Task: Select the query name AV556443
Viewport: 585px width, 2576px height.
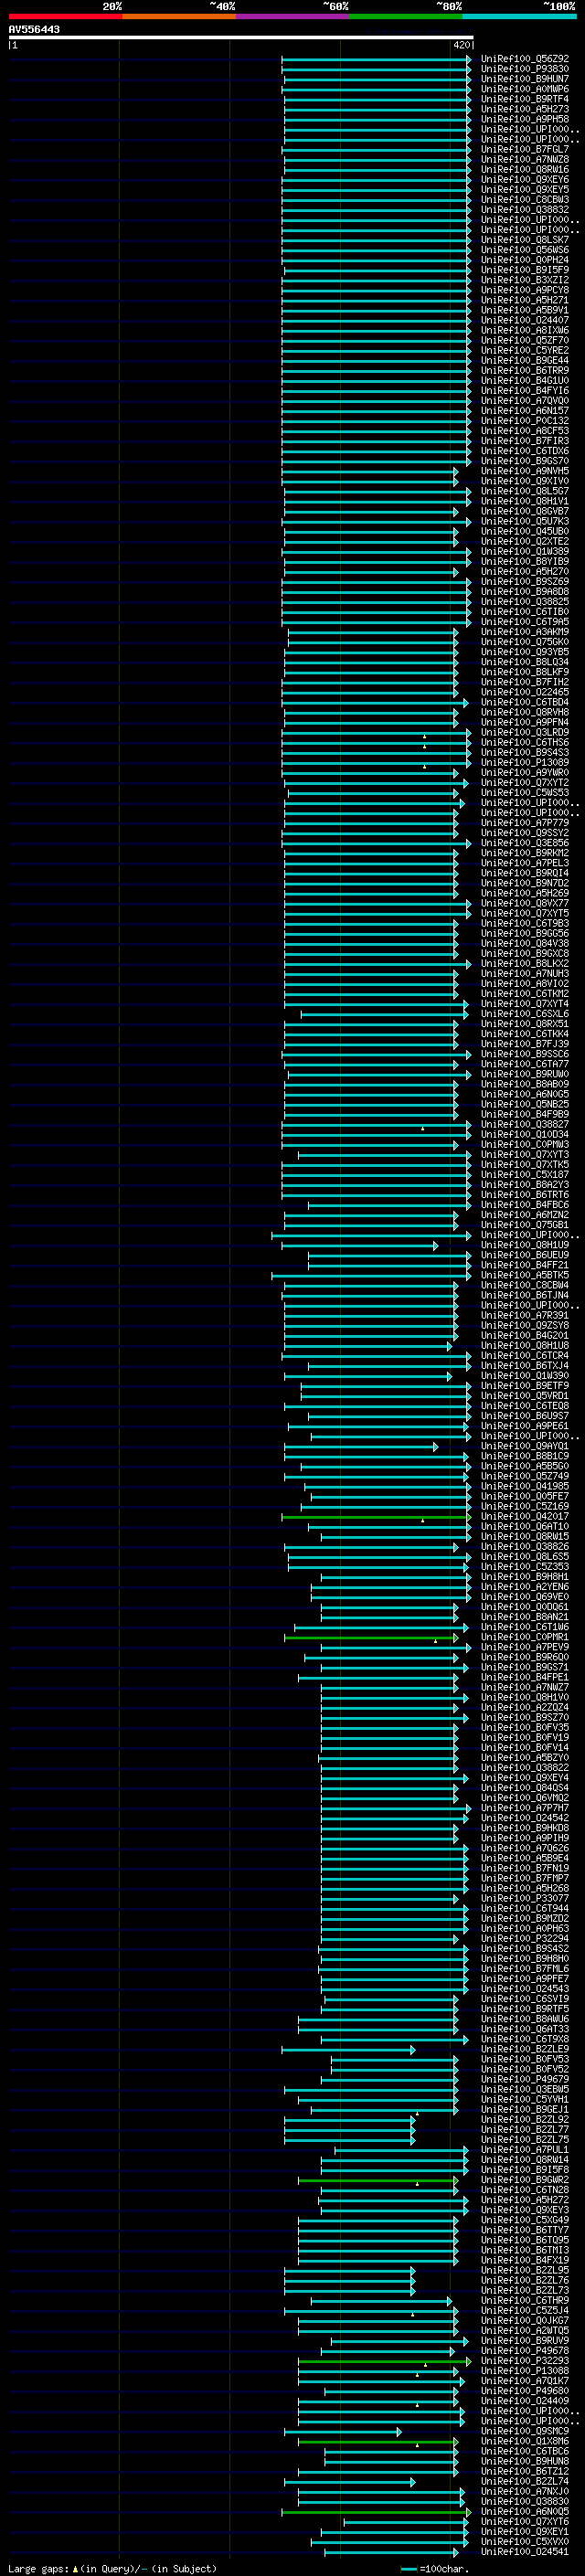Action: 34,29
